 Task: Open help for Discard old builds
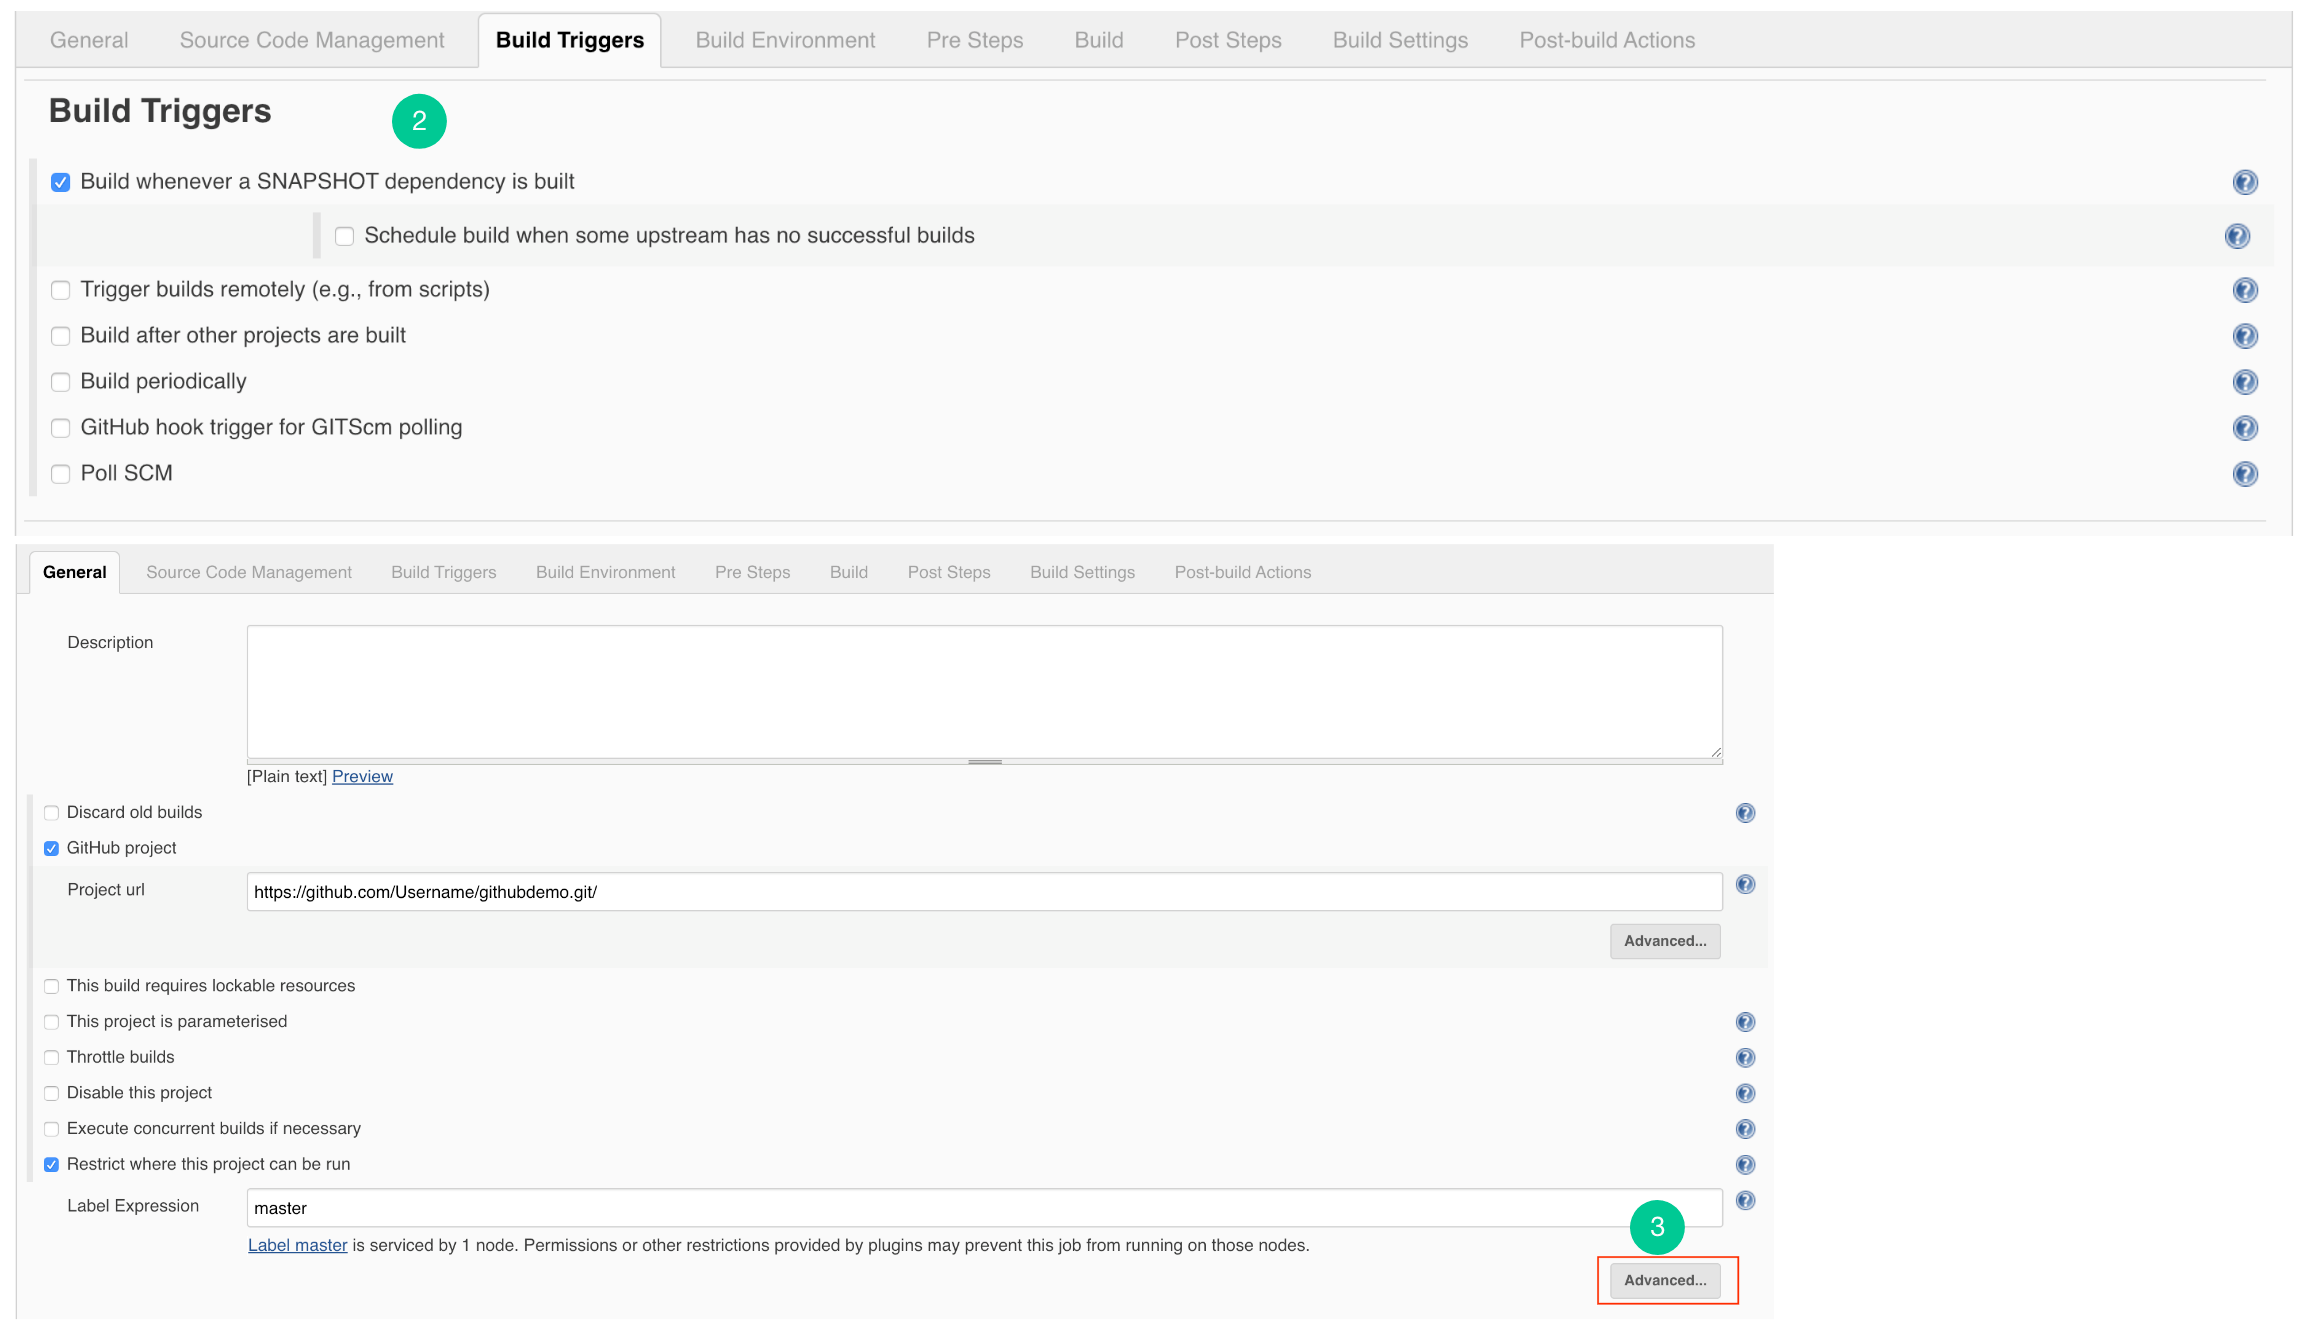(x=1745, y=812)
